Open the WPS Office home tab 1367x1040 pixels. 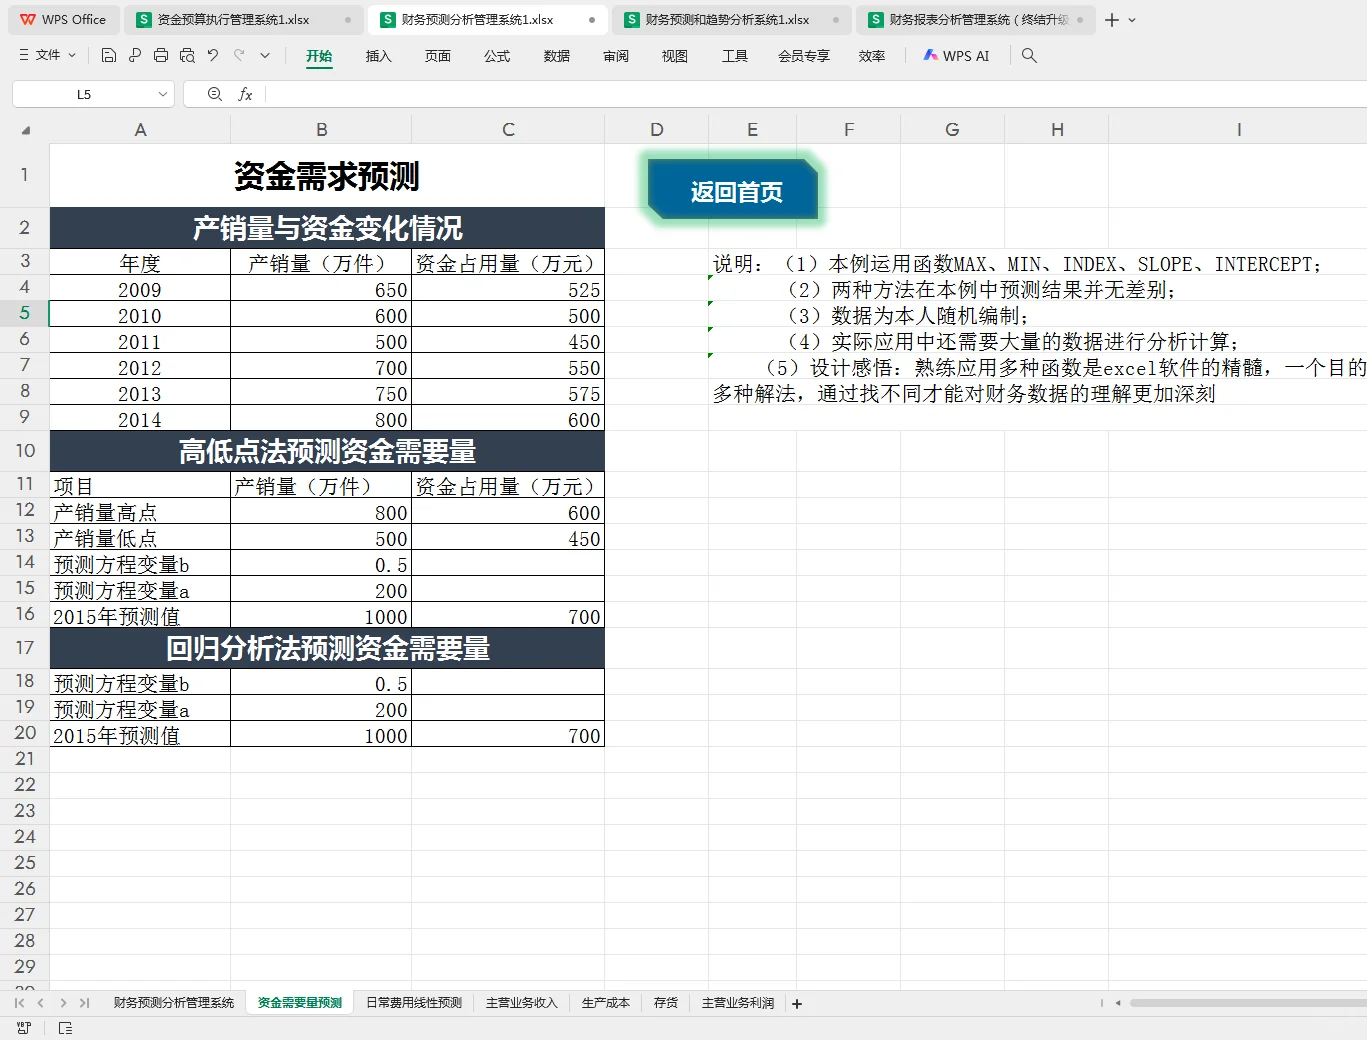pos(63,20)
